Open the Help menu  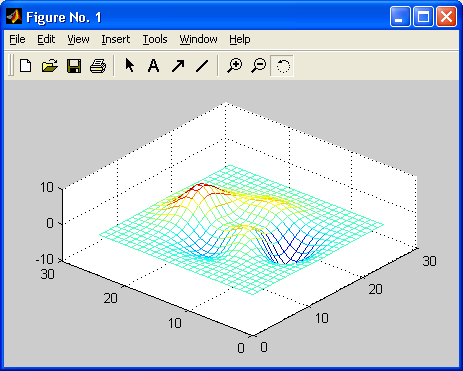(x=240, y=39)
